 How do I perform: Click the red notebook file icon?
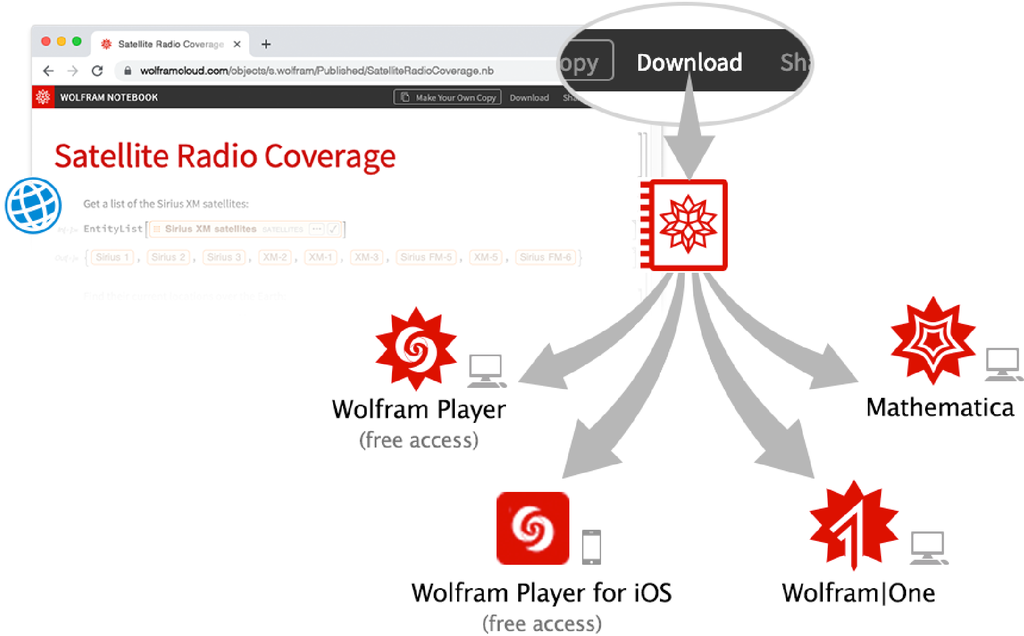[684, 225]
